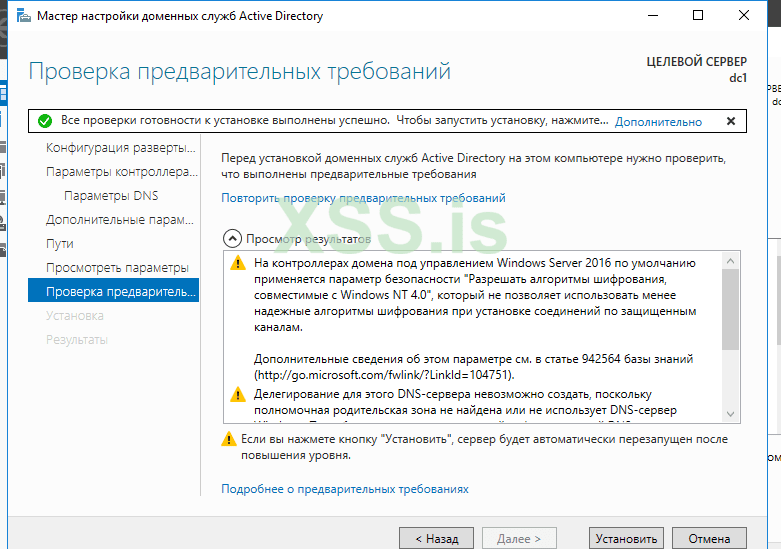This screenshot has width=781, height=549.
Task: Click the Отмена button
Action: tap(709, 538)
